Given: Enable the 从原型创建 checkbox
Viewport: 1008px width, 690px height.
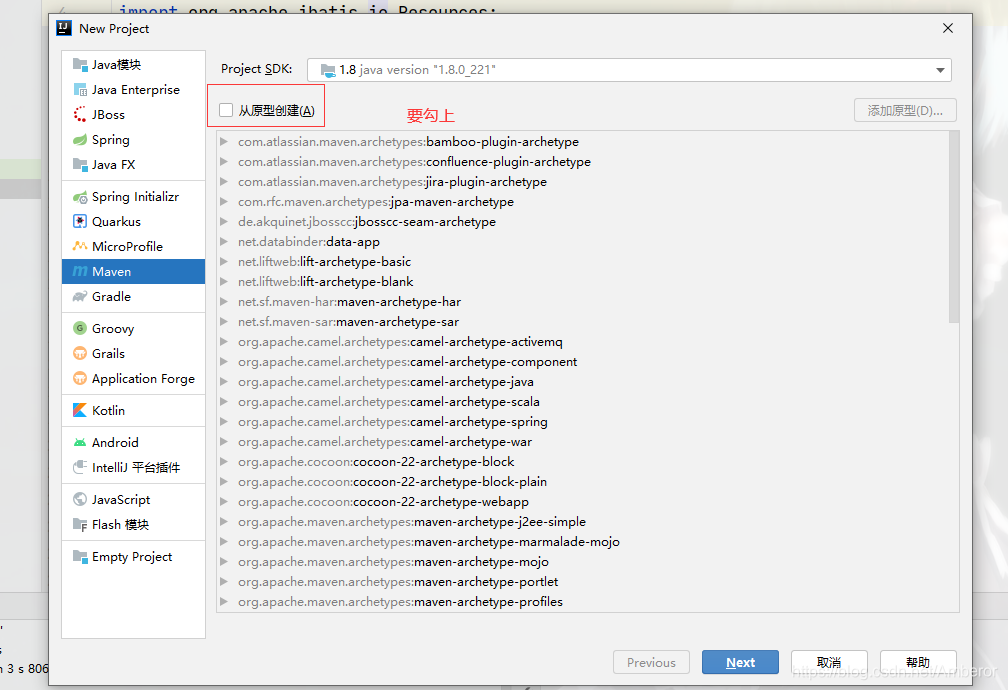Looking at the screenshot, I should [226, 111].
